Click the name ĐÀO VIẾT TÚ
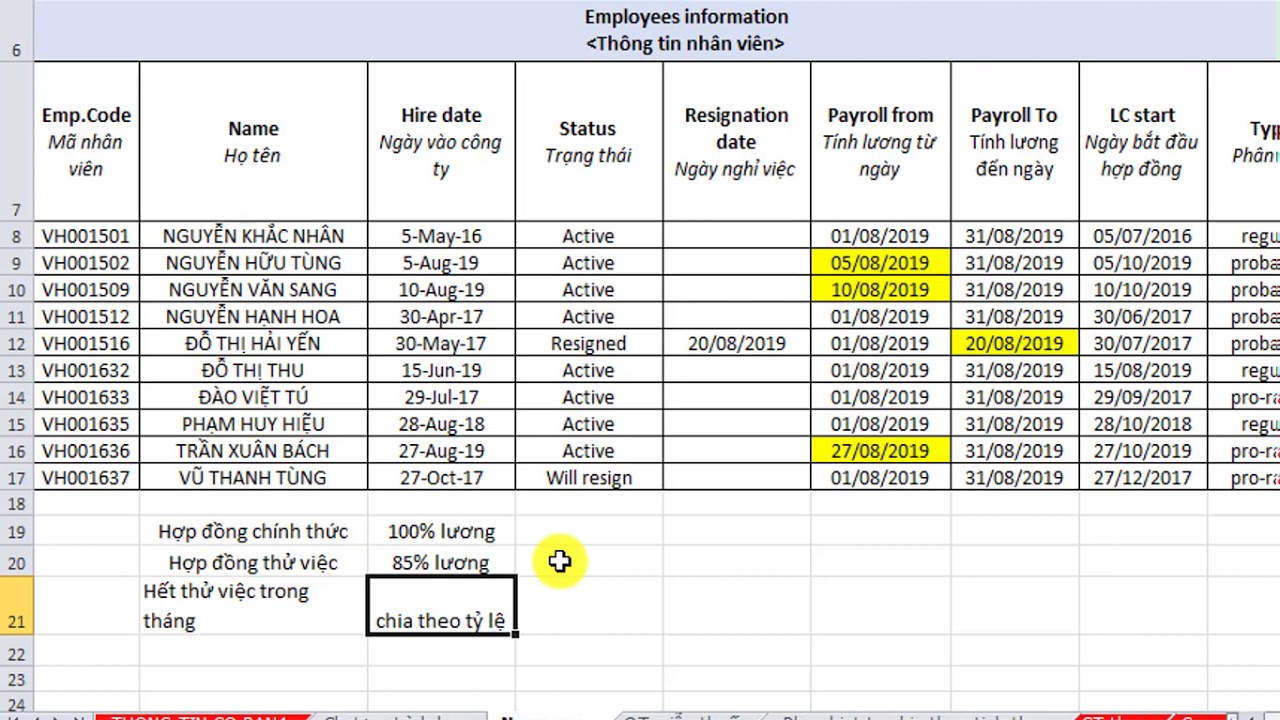The image size is (1280, 720). [253, 397]
